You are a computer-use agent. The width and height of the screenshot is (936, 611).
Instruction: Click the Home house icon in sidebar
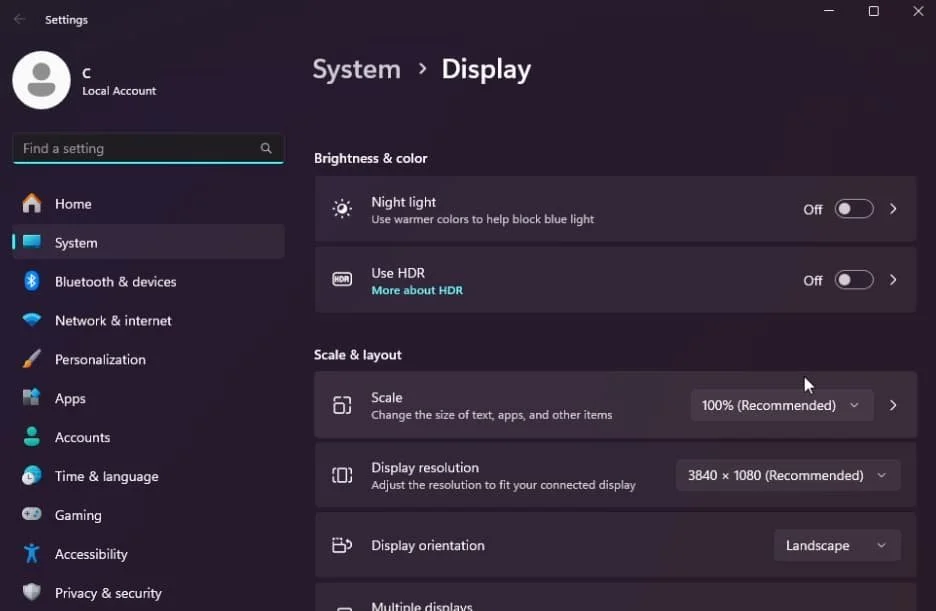coord(32,203)
